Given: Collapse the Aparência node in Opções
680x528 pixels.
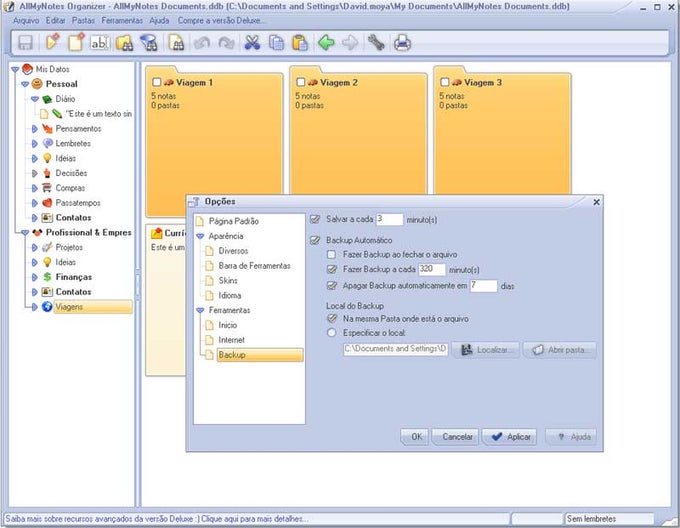Looking at the screenshot, I should point(200,236).
